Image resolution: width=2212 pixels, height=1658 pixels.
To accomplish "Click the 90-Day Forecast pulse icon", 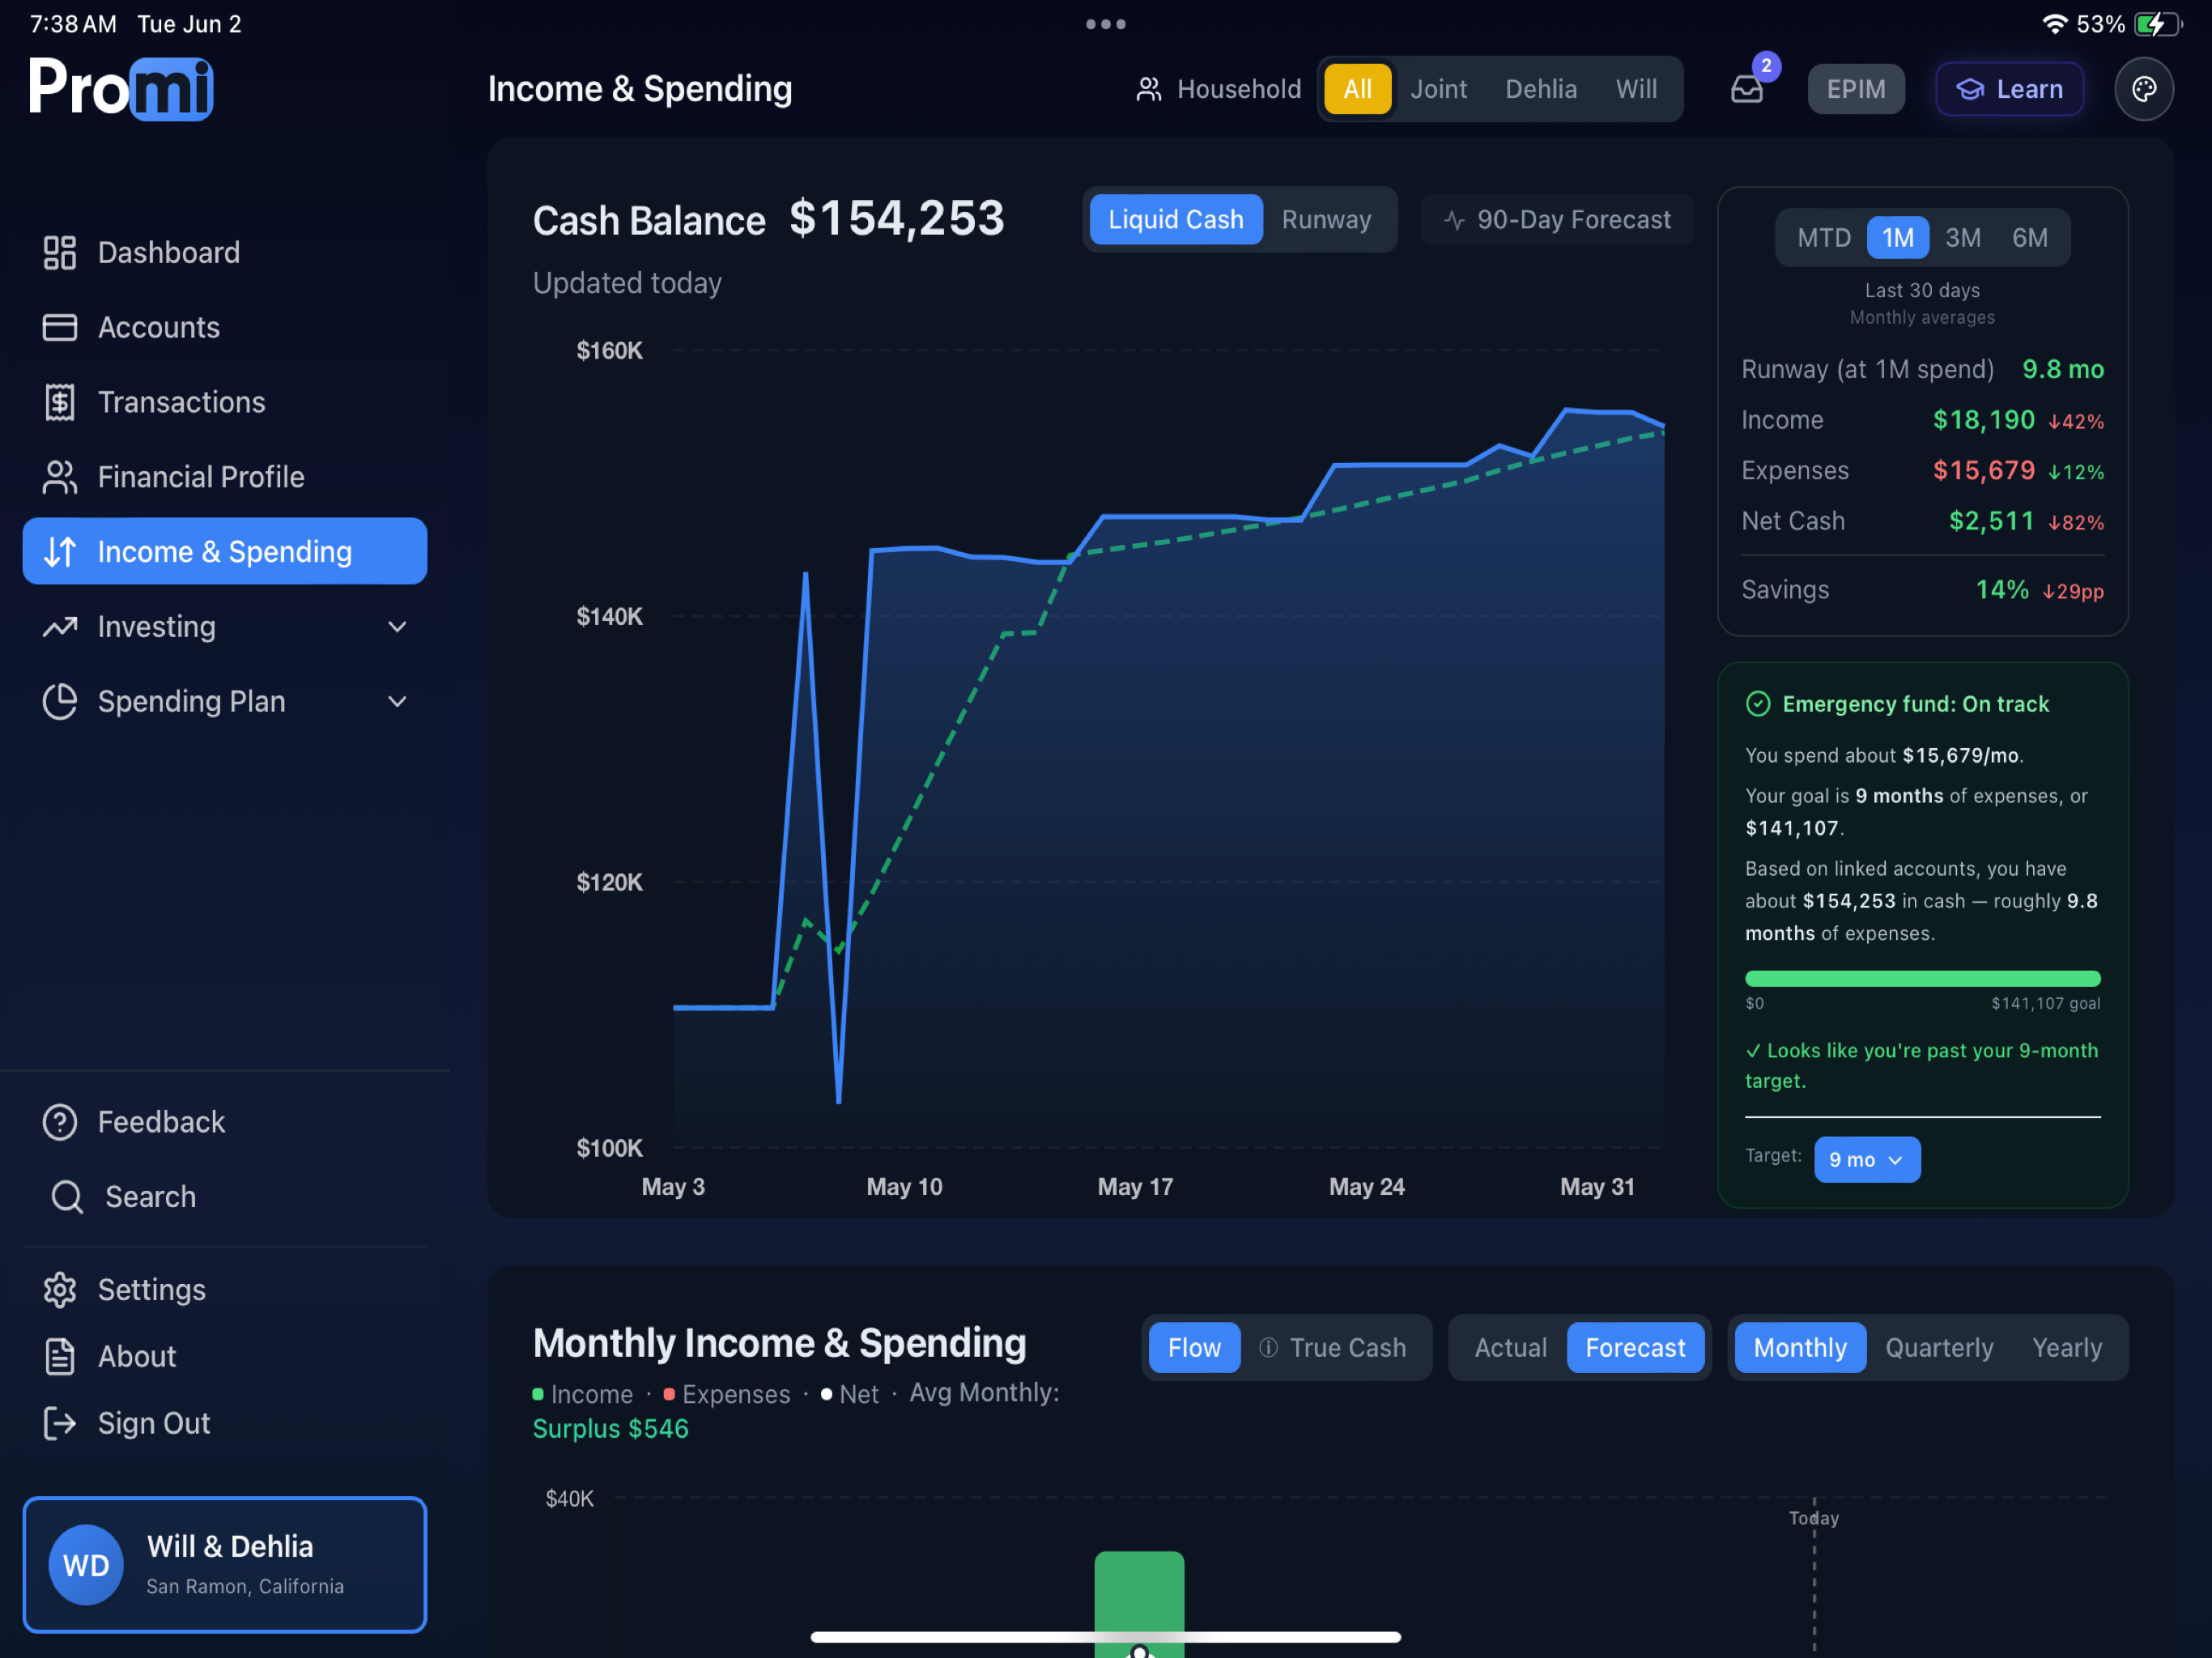I will pos(1455,220).
